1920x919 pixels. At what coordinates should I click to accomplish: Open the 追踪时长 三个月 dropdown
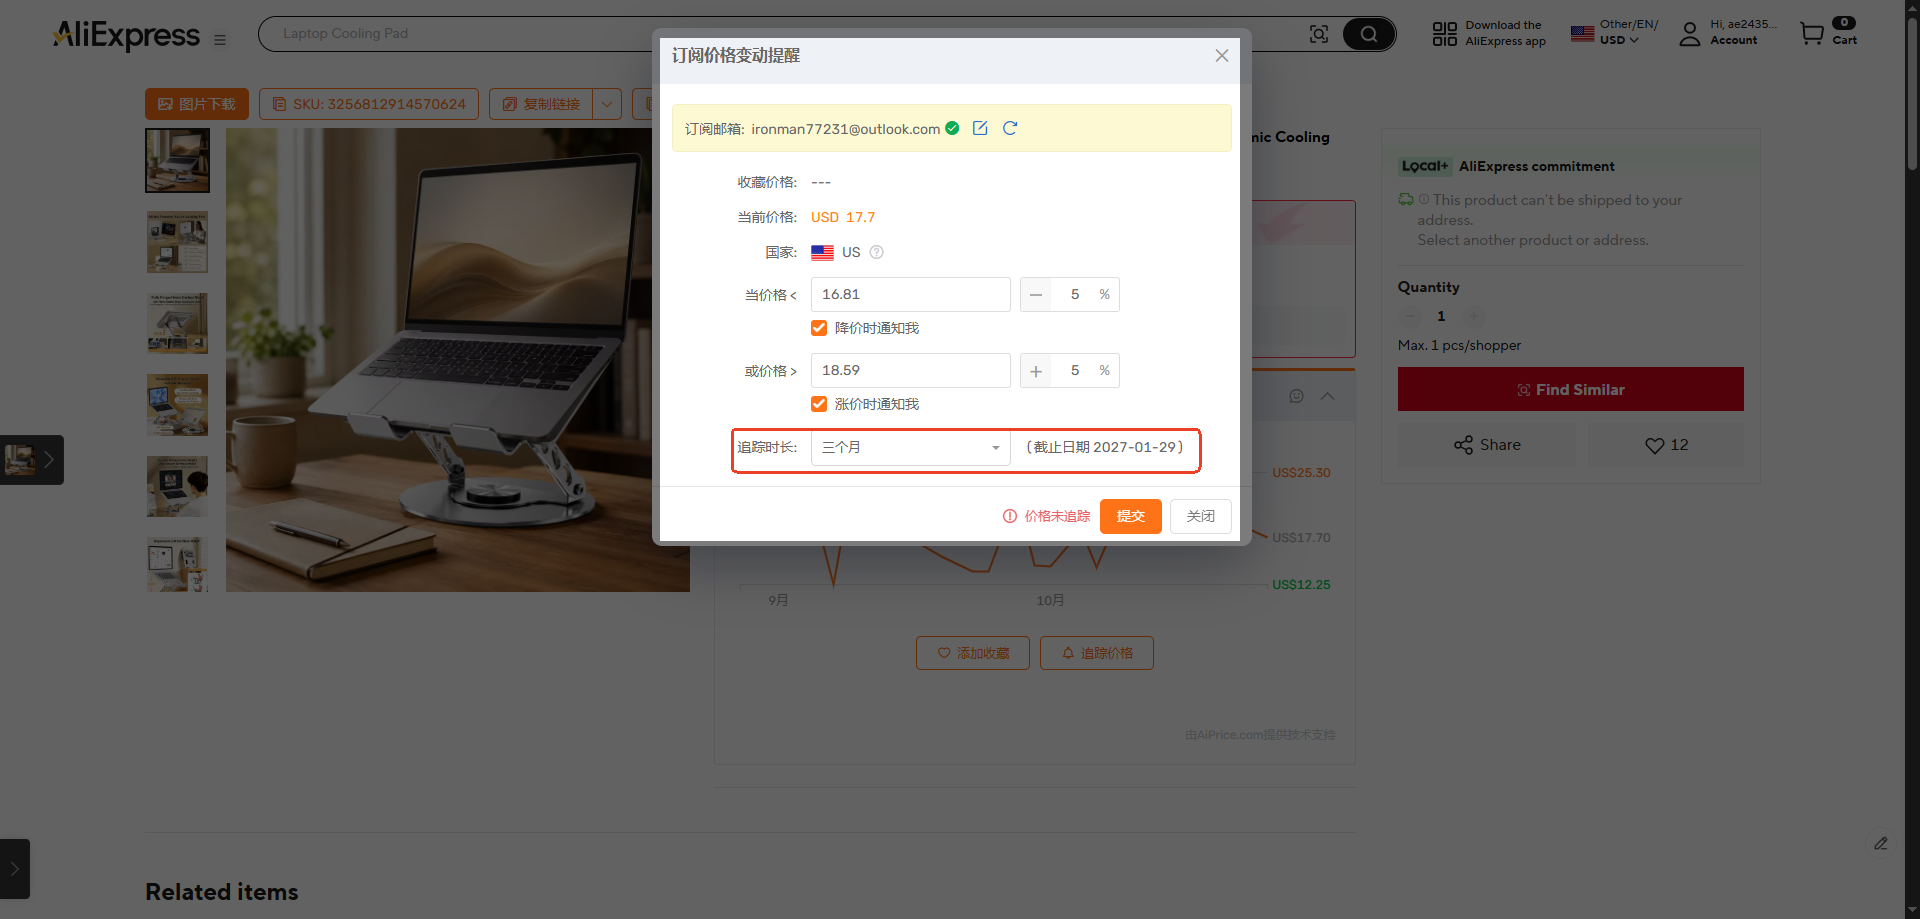click(x=911, y=448)
